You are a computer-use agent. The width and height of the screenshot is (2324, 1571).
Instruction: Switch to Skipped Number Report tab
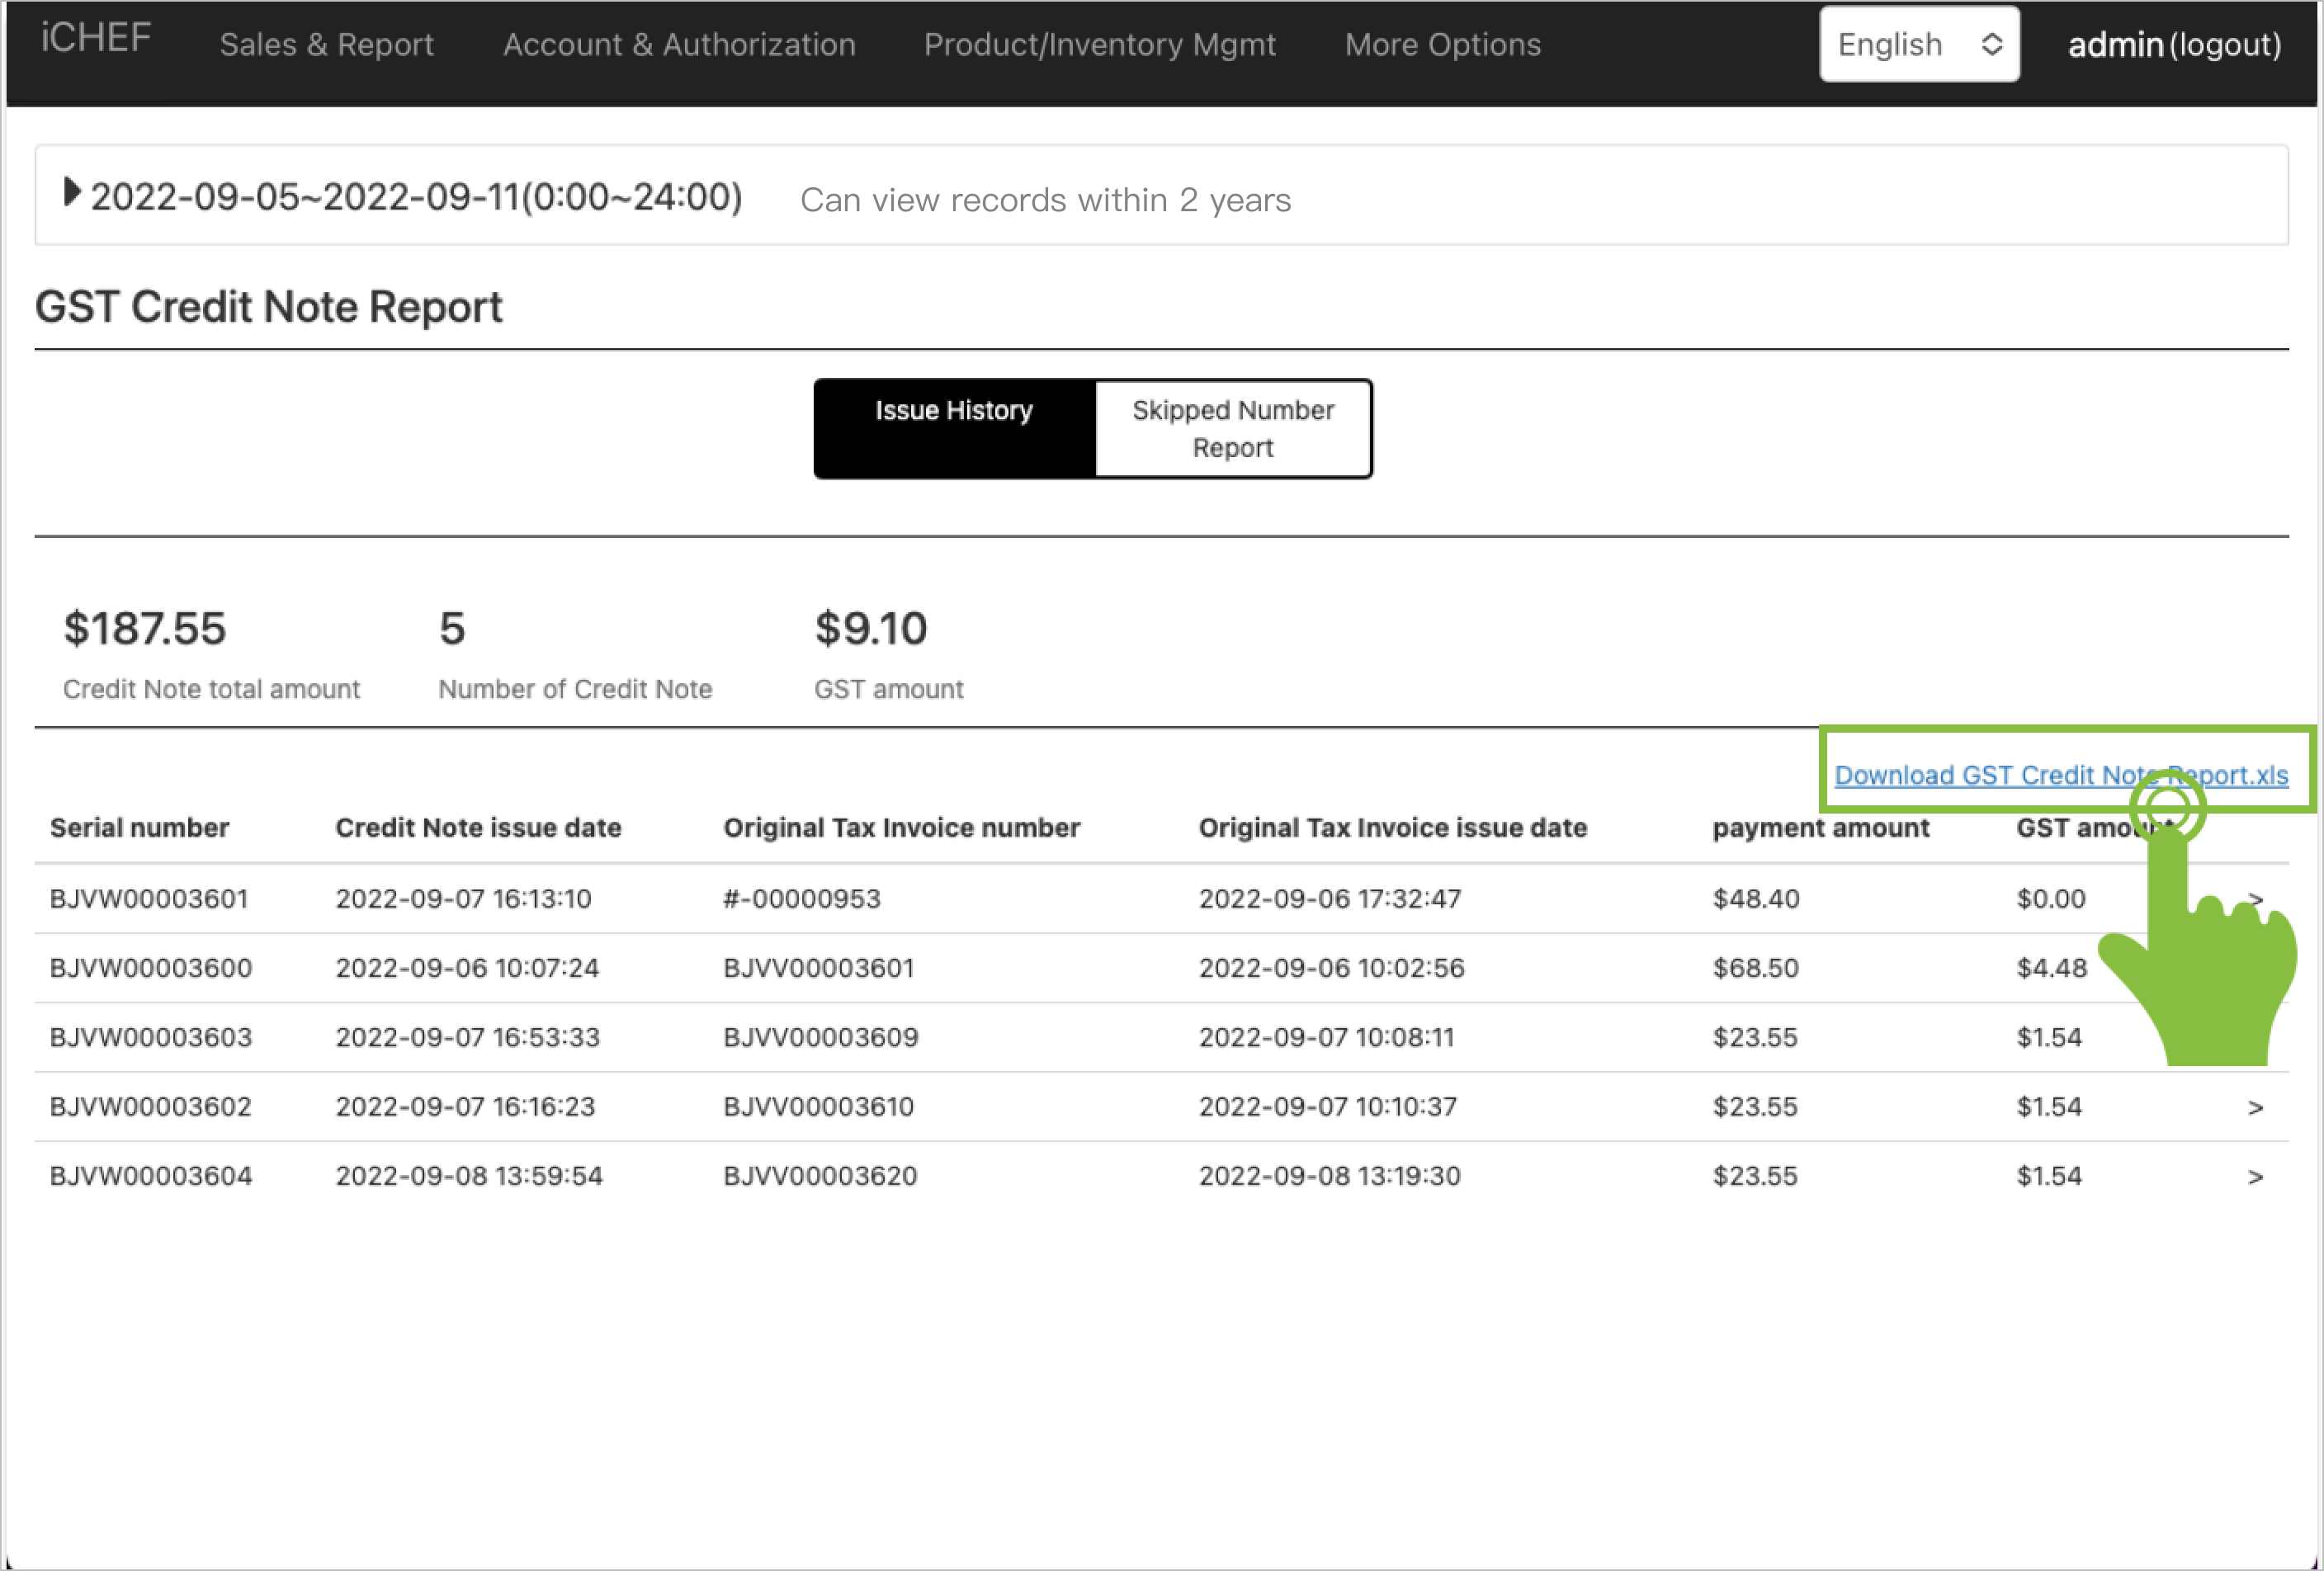coord(1232,429)
